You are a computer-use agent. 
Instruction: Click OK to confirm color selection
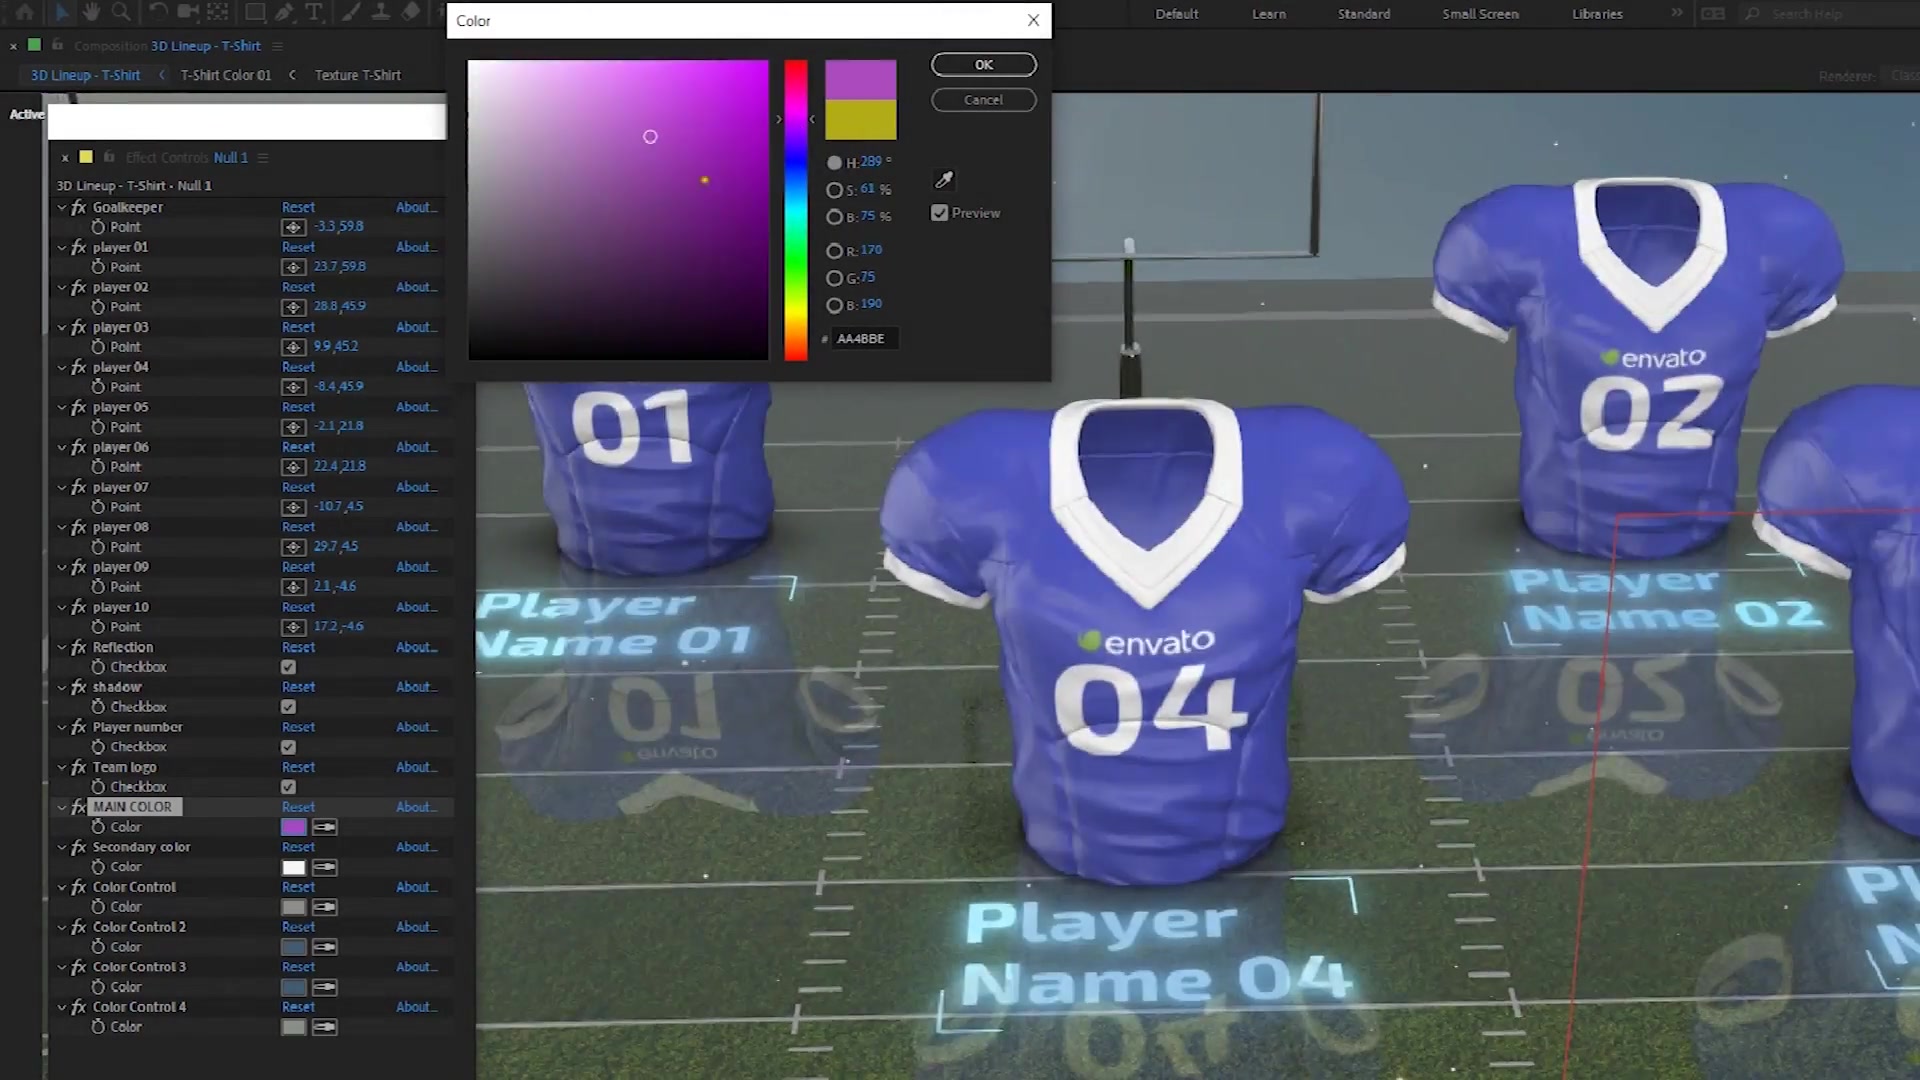(x=985, y=63)
